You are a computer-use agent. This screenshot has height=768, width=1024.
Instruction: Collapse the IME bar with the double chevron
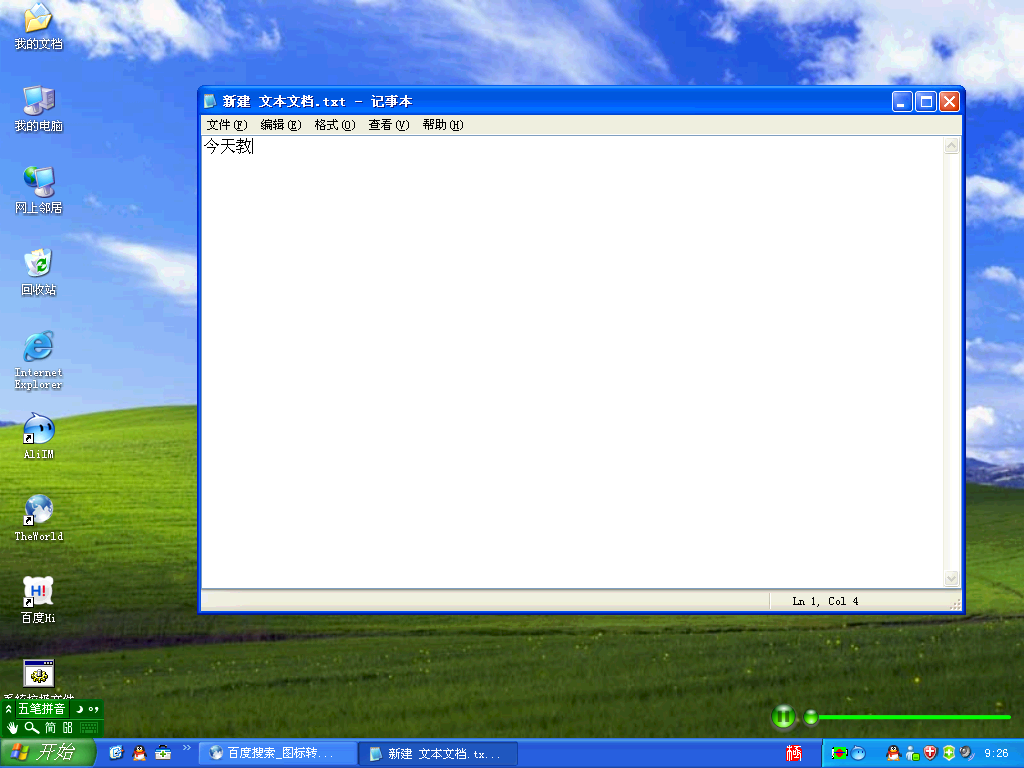[8, 709]
